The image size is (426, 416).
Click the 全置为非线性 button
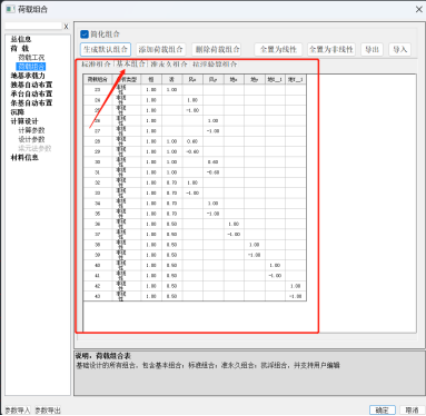[331, 49]
